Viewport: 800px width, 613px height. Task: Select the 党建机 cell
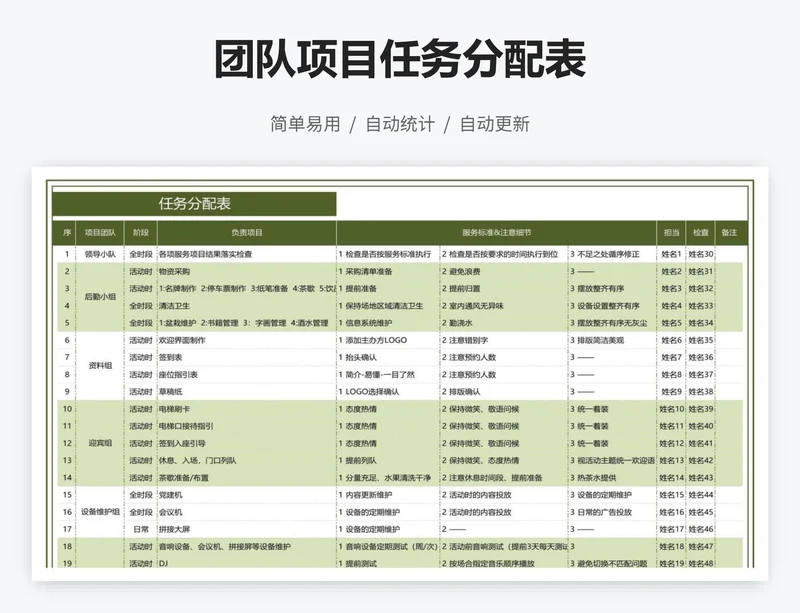pos(247,495)
